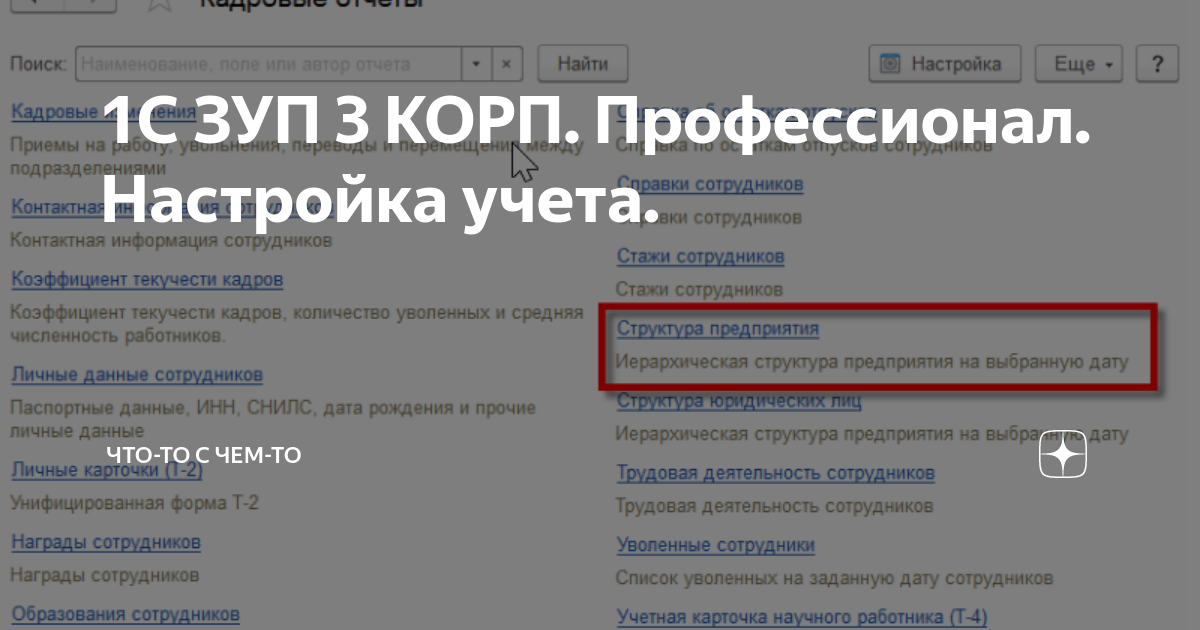Image resolution: width=1200 pixels, height=630 pixels.
Task: Open the Коэффициент текучести кадров report
Action: 147,279
